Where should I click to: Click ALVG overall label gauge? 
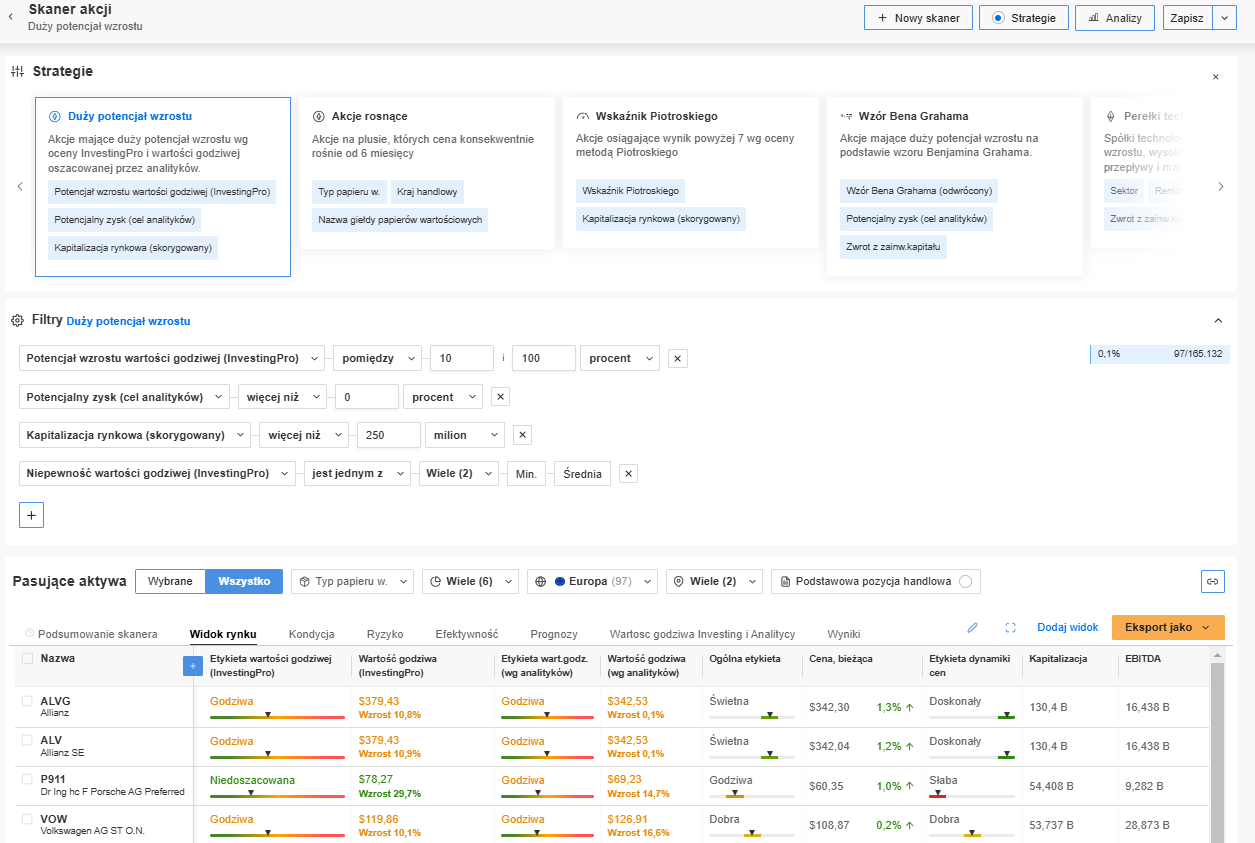click(x=752, y=718)
